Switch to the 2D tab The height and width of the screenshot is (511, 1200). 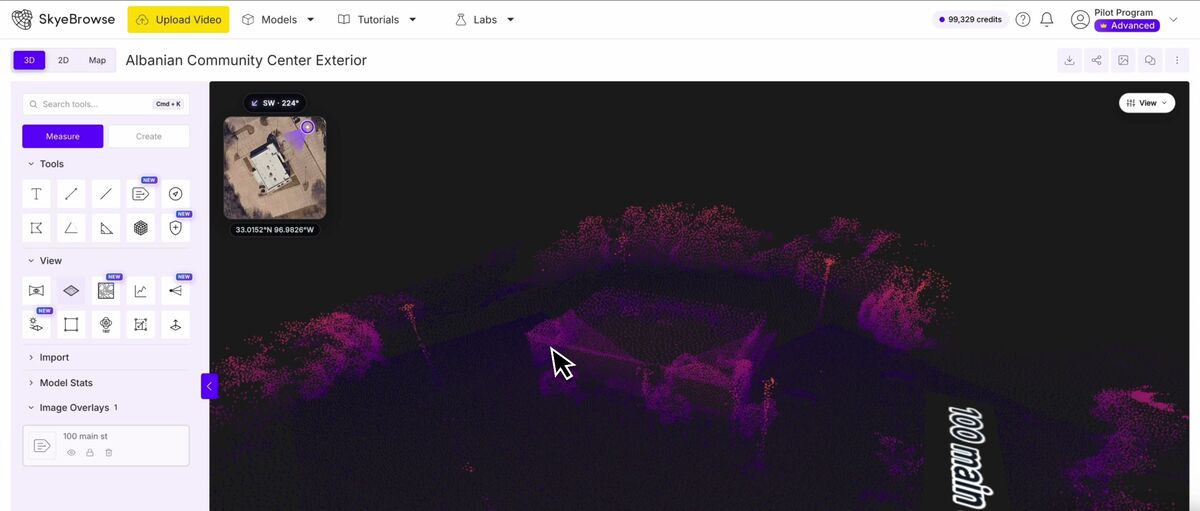click(63, 60)
